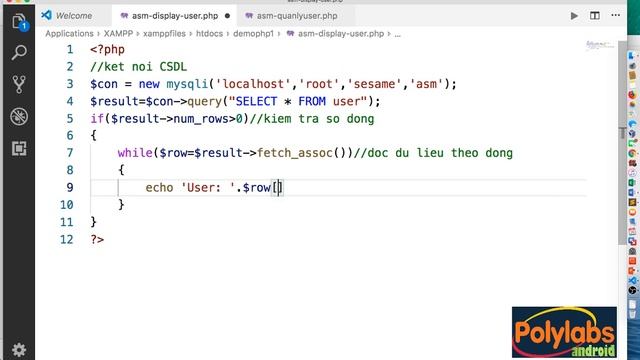Click the 'mysqli' class name

(x=187, y=84)
